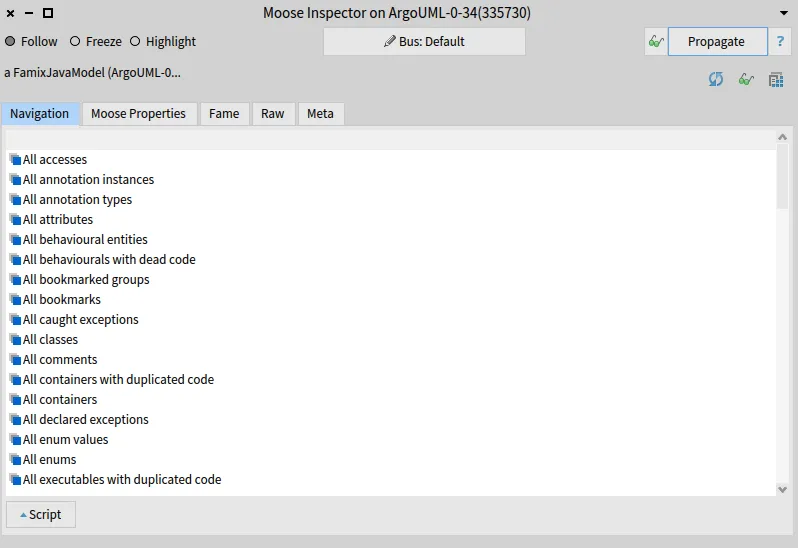
Task: Open the Fame tab
Action: pyautogui.click(x=224, y=114)
